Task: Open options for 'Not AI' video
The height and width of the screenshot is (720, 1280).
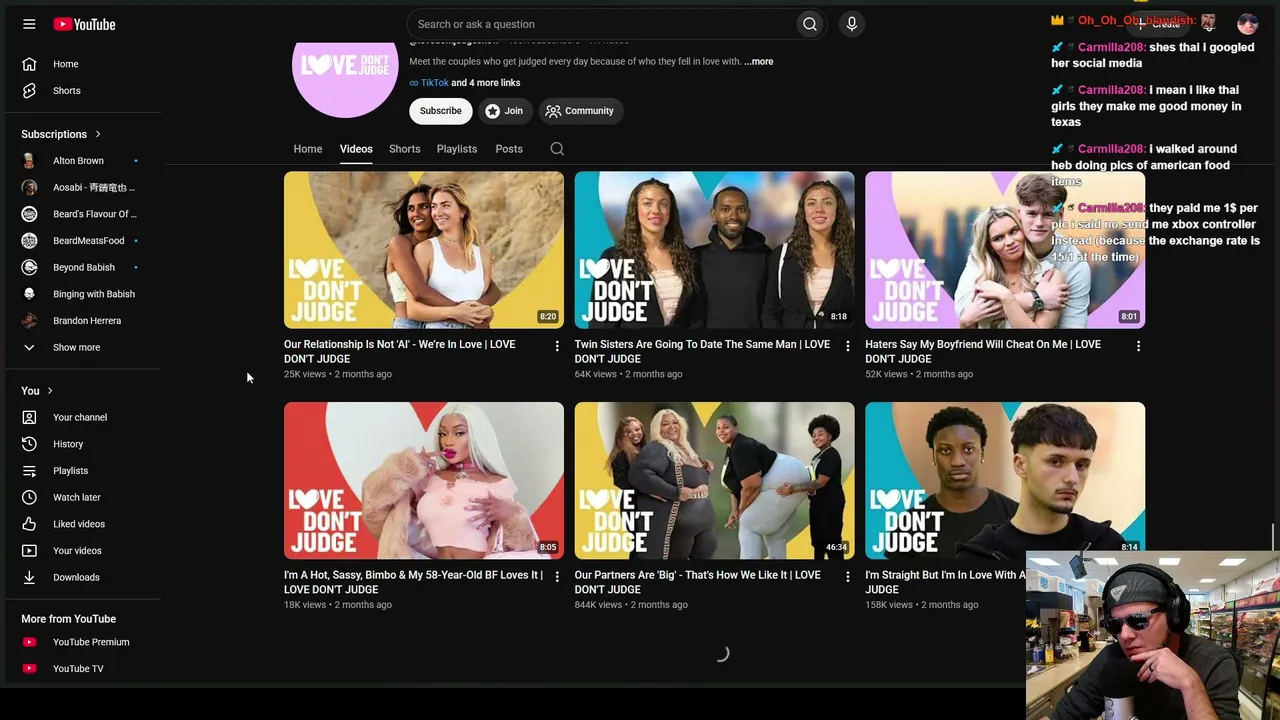Action: point(557,346)
